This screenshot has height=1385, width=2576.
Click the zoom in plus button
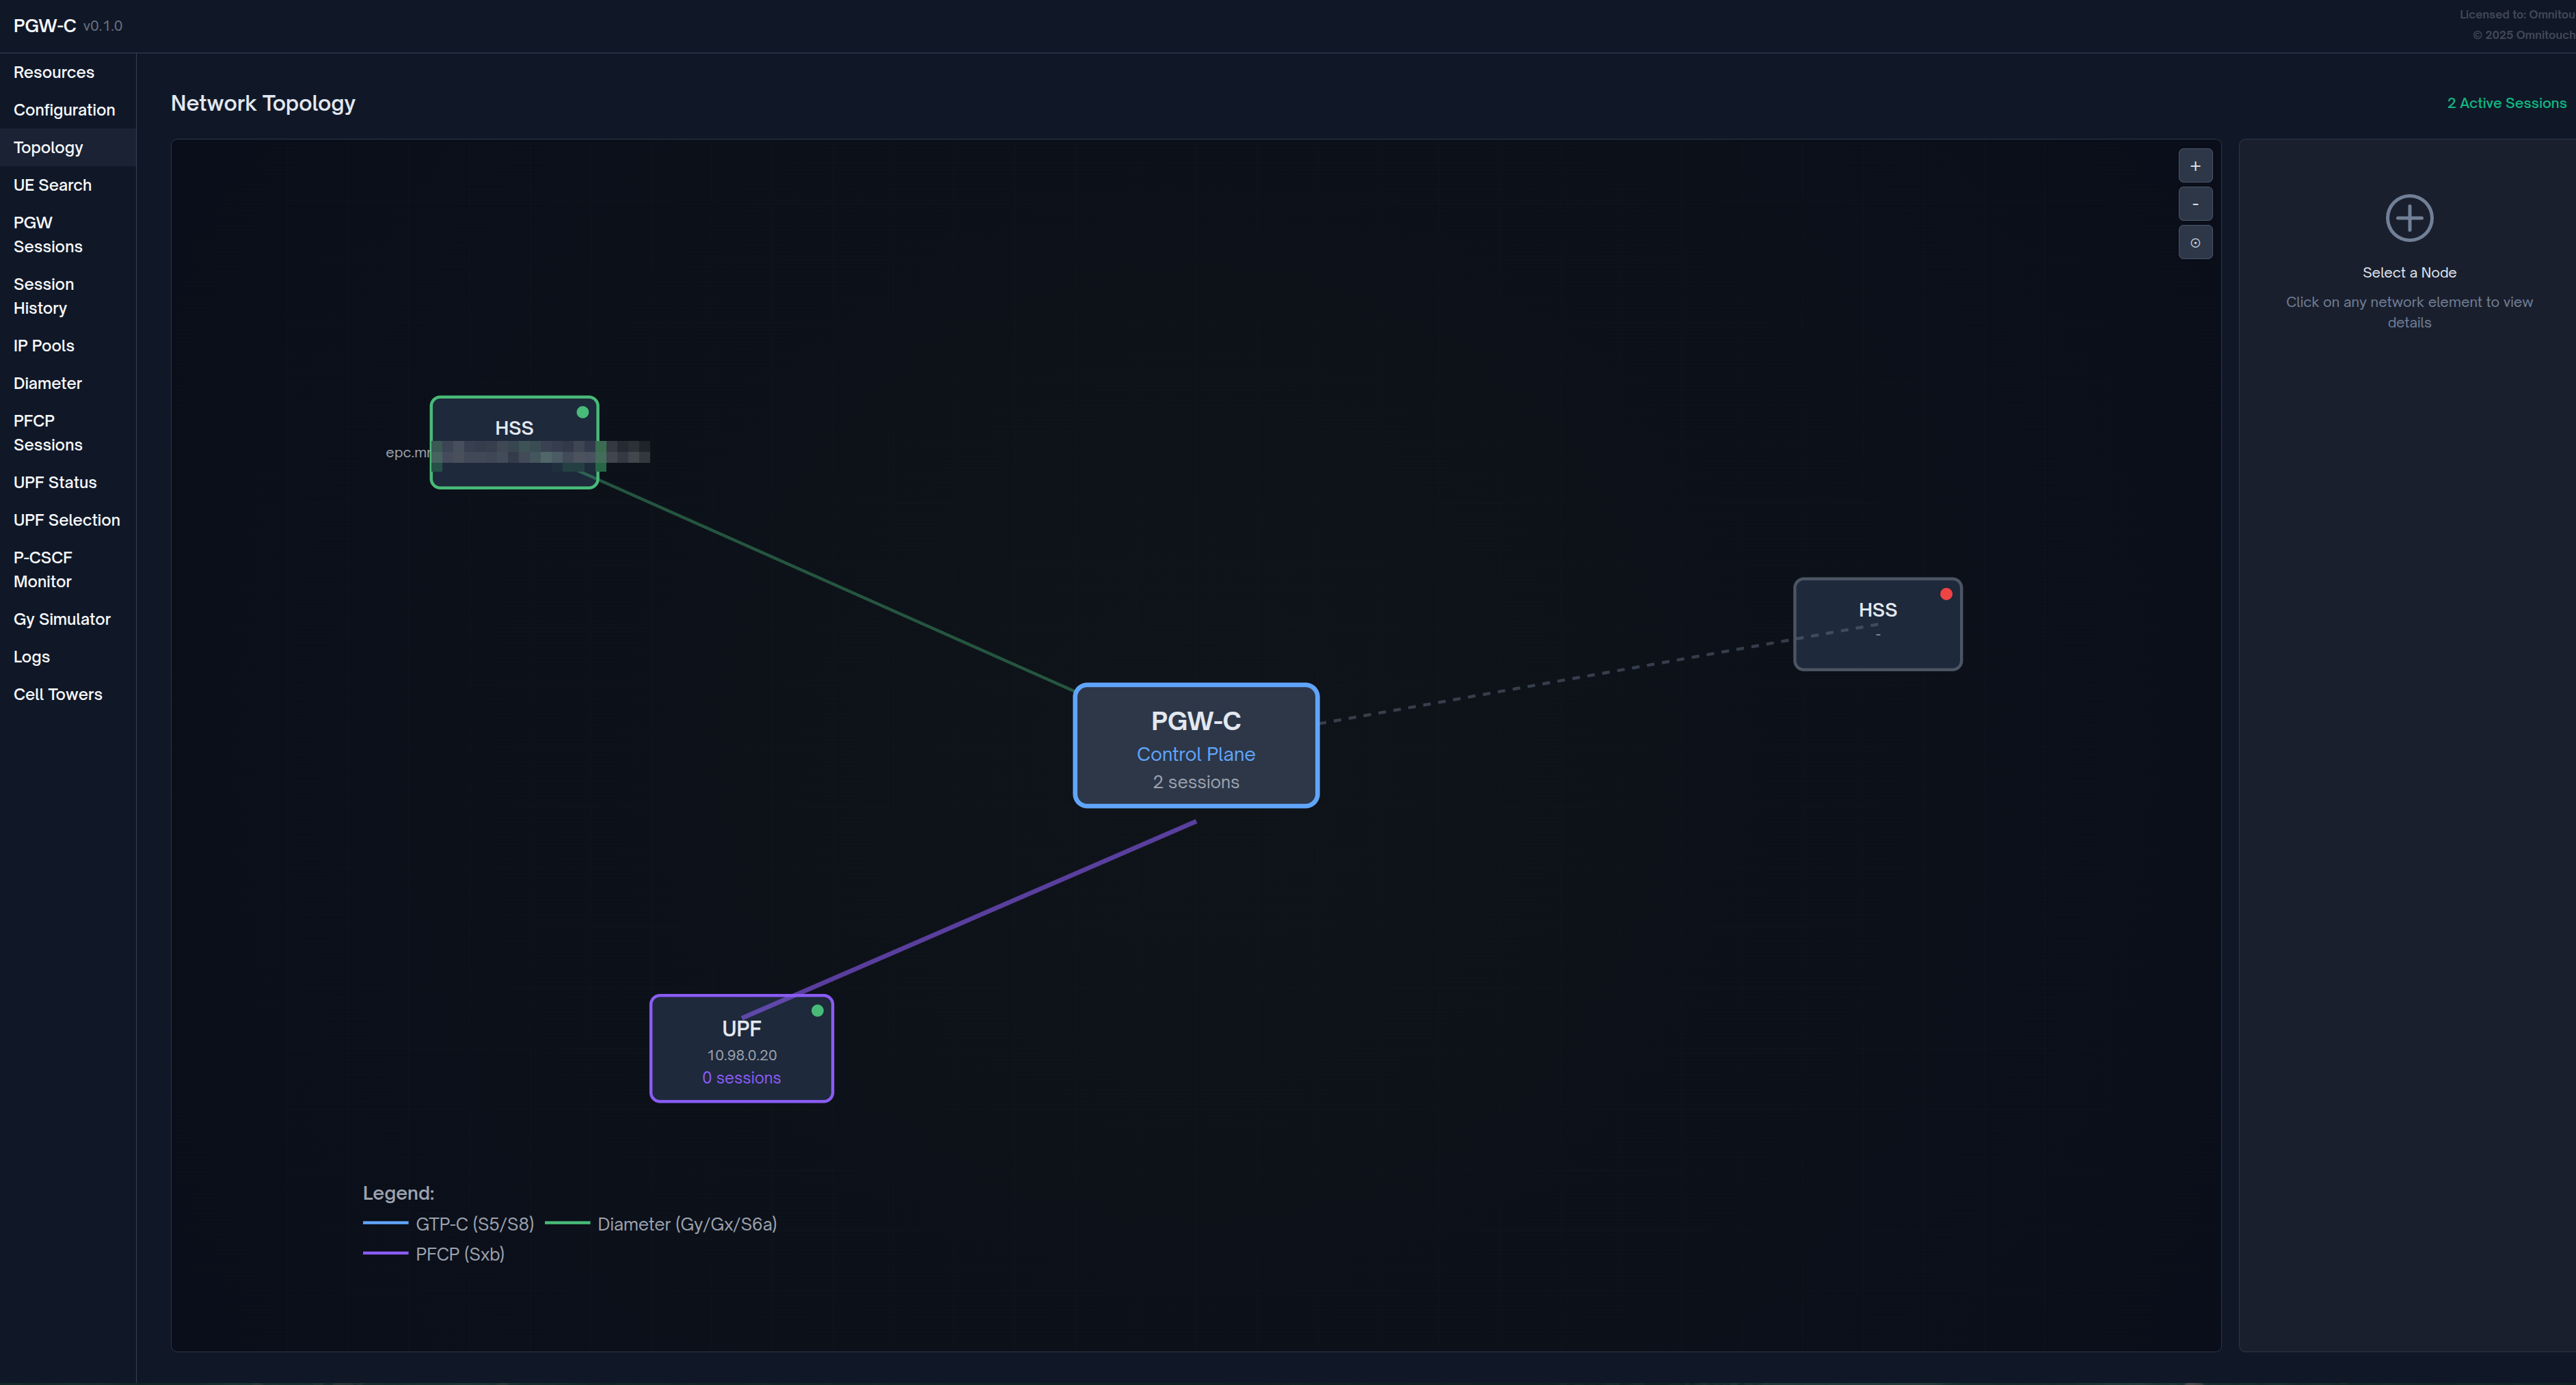click(x=2195, y=166)
